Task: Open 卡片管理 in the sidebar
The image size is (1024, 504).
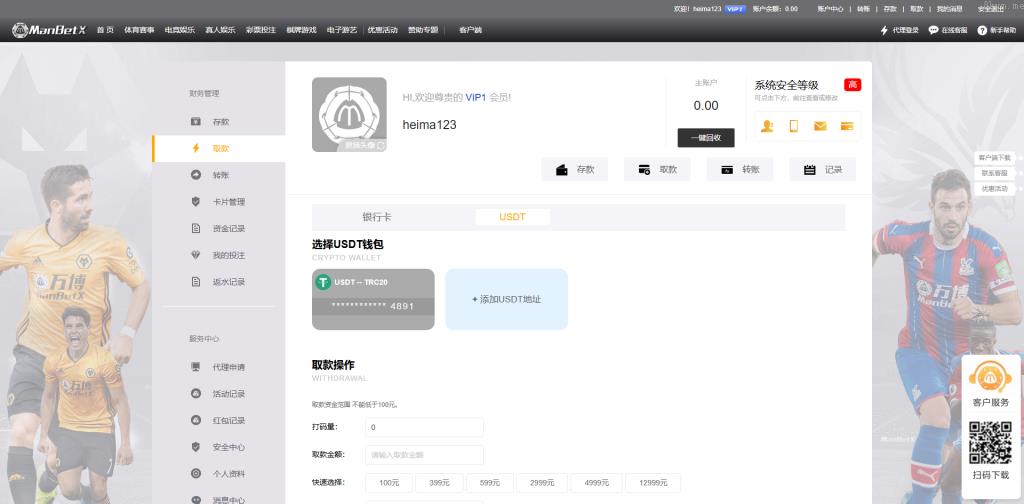Action: click(228, 202)
